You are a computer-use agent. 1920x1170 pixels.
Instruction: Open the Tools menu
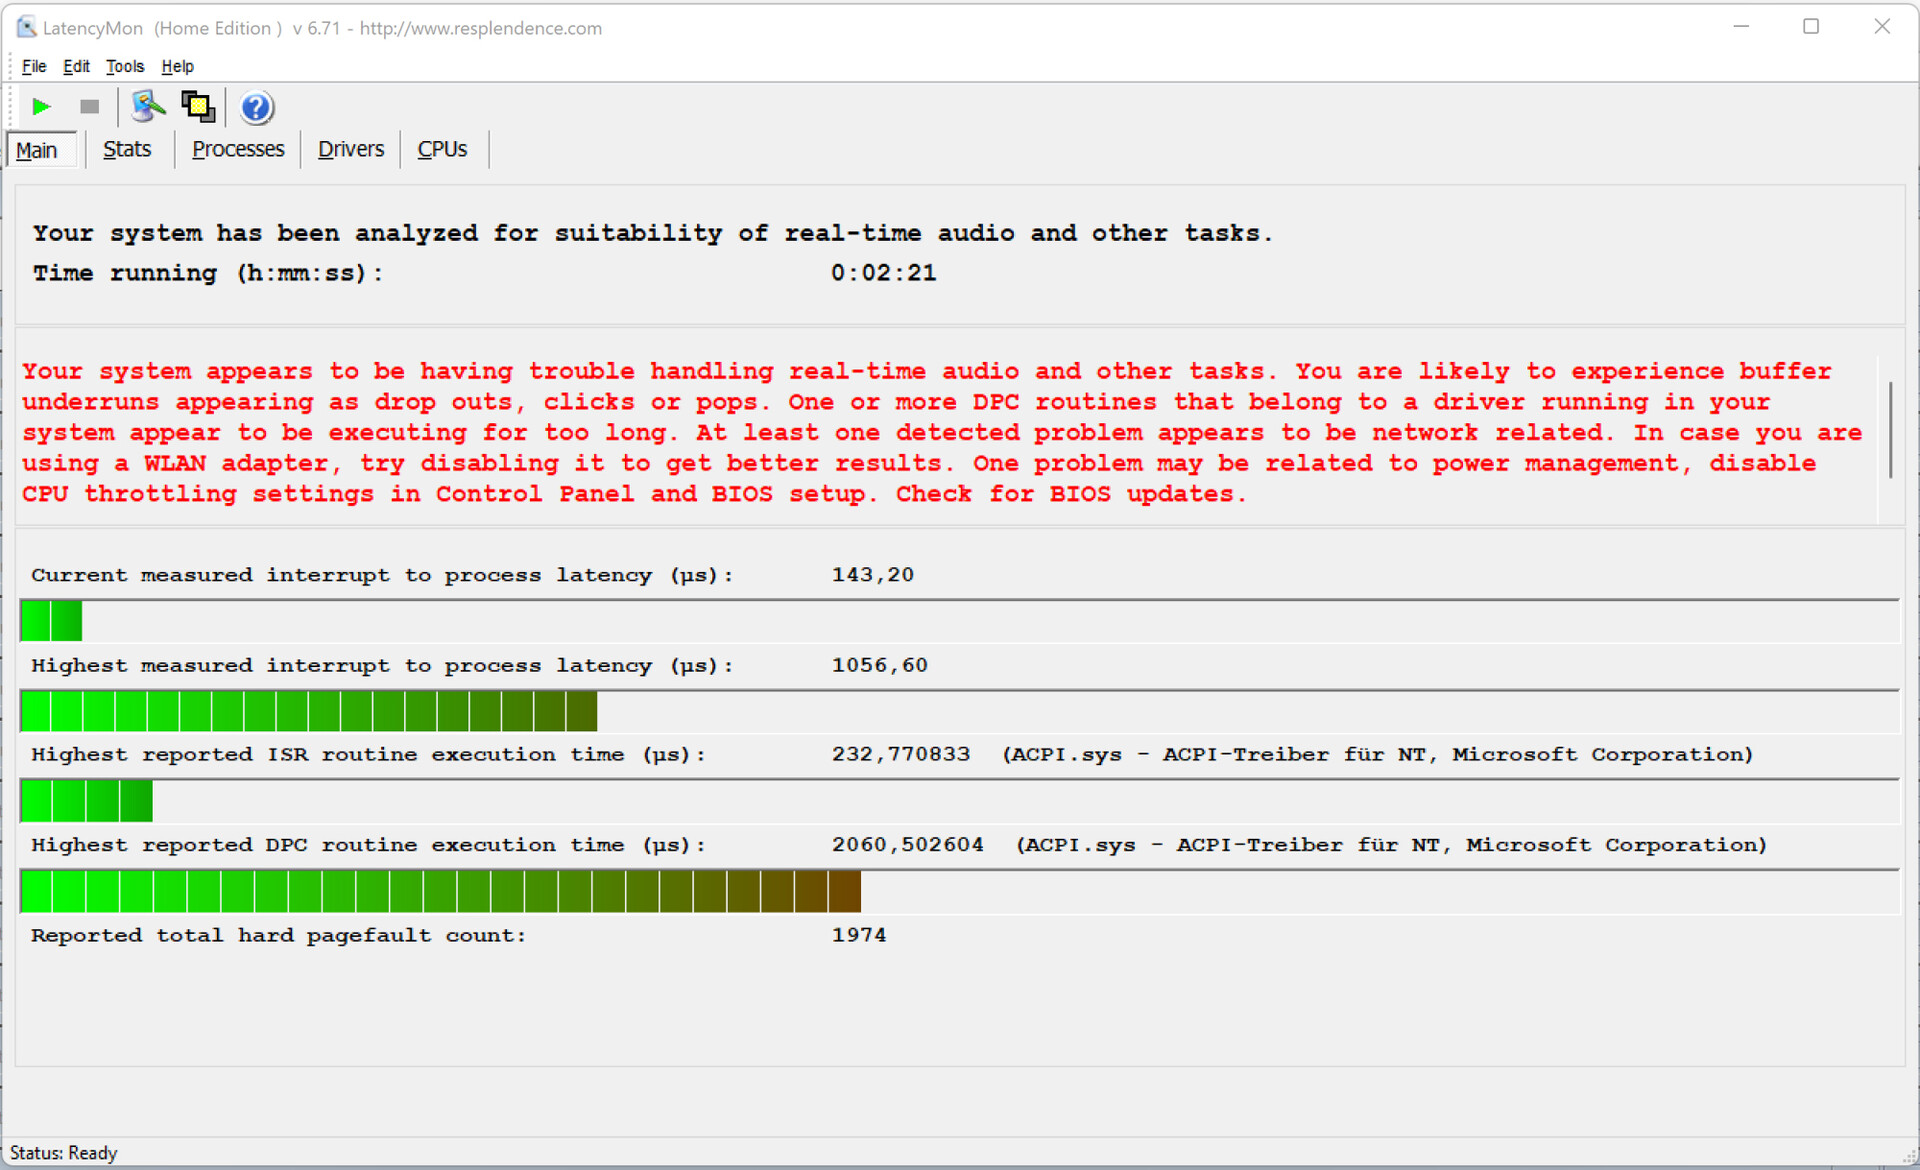click(125, 66)
